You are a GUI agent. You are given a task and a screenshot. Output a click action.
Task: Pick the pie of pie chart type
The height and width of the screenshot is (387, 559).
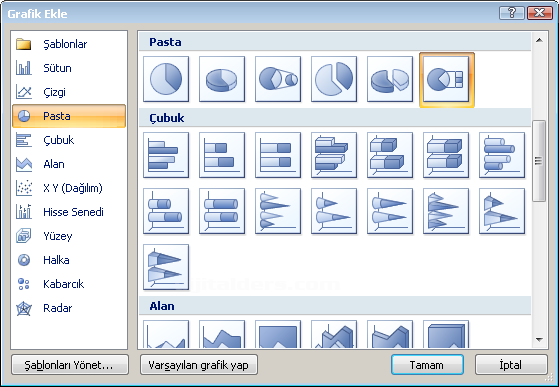[278, 79]
